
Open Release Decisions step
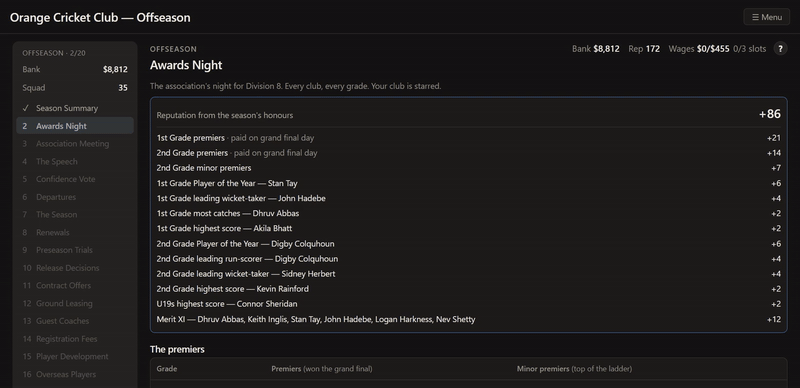pos(75,268)
